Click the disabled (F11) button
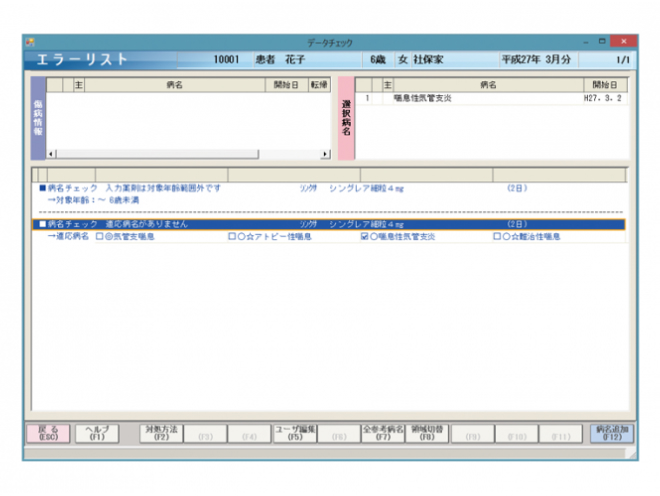This screenshot has height=496, width=660. 561,434
